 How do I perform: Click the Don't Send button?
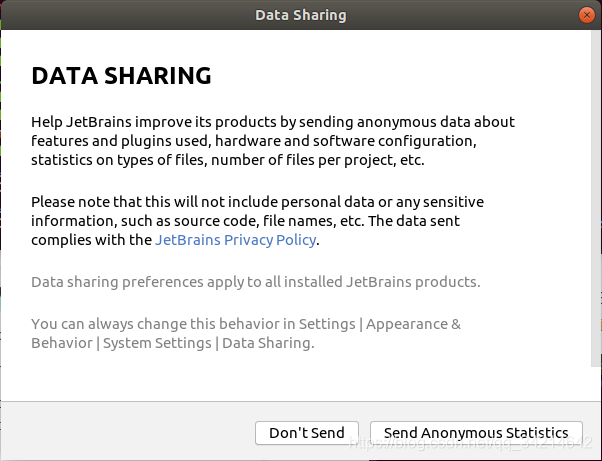(x=307, y=433)
